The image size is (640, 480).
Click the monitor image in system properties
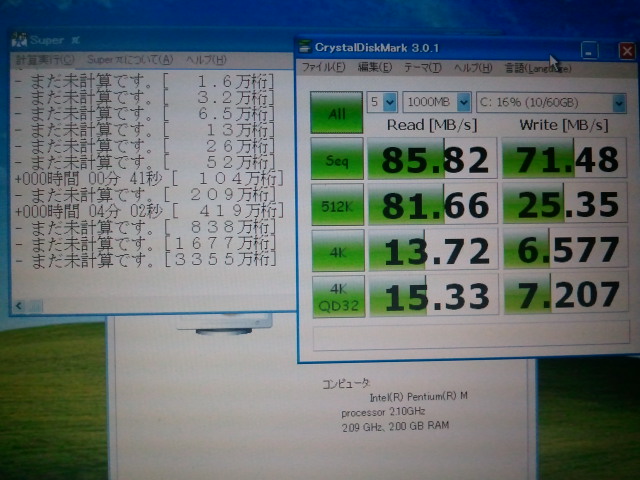click(x=224, y=324)
